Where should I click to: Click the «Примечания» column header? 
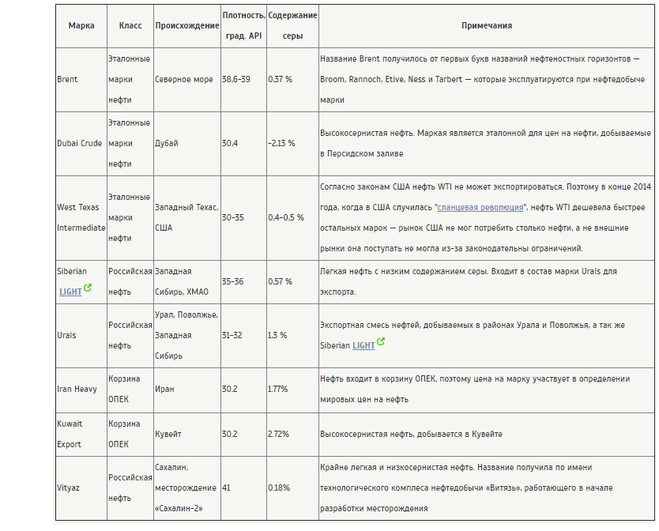(485, 24)
